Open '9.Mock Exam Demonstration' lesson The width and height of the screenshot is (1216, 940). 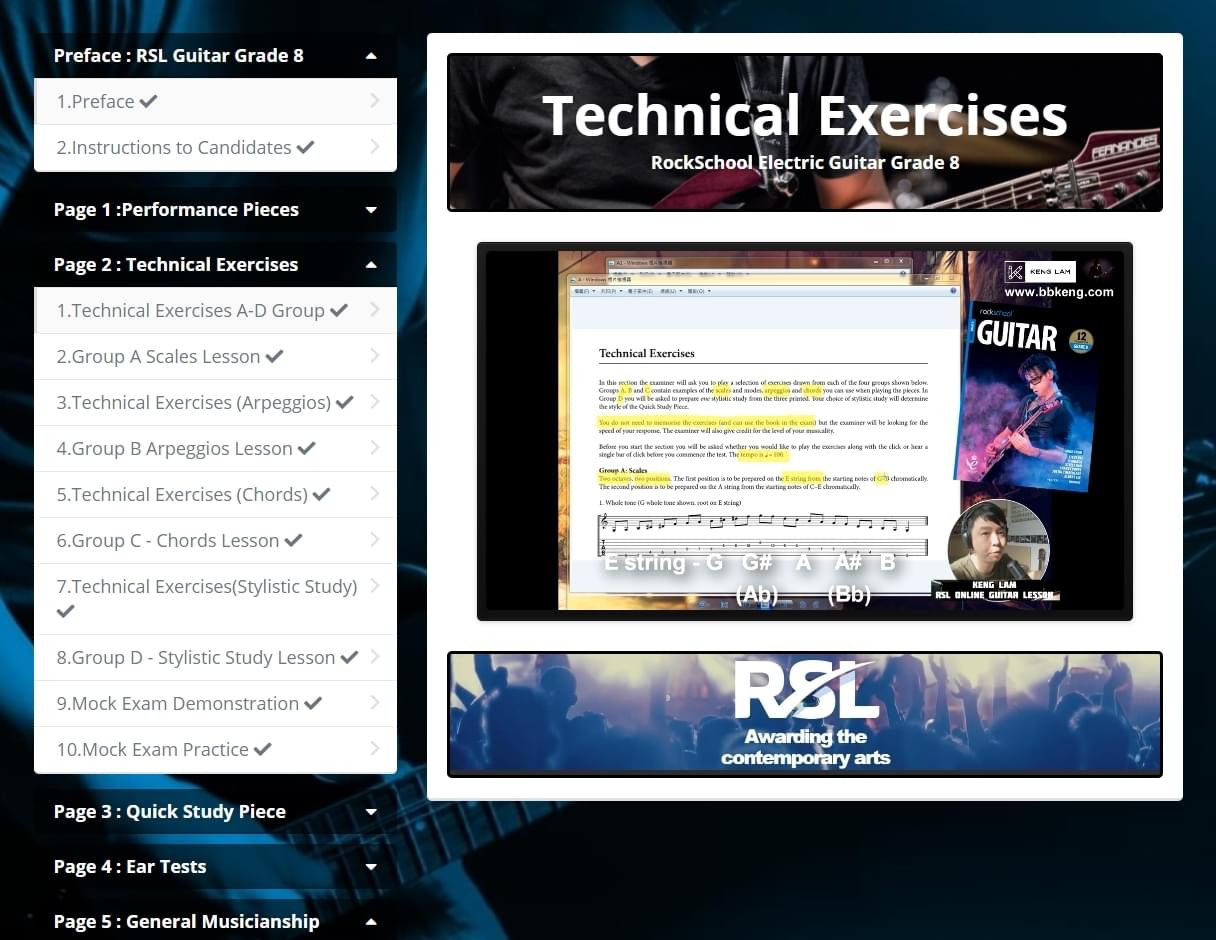click(x=215, y=704)
